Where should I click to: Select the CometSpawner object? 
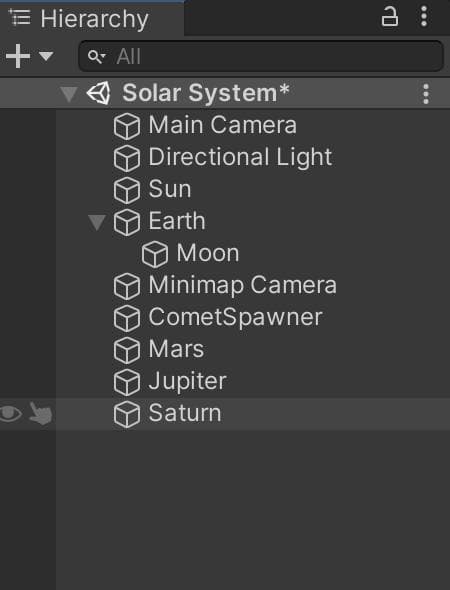(236, 318)
